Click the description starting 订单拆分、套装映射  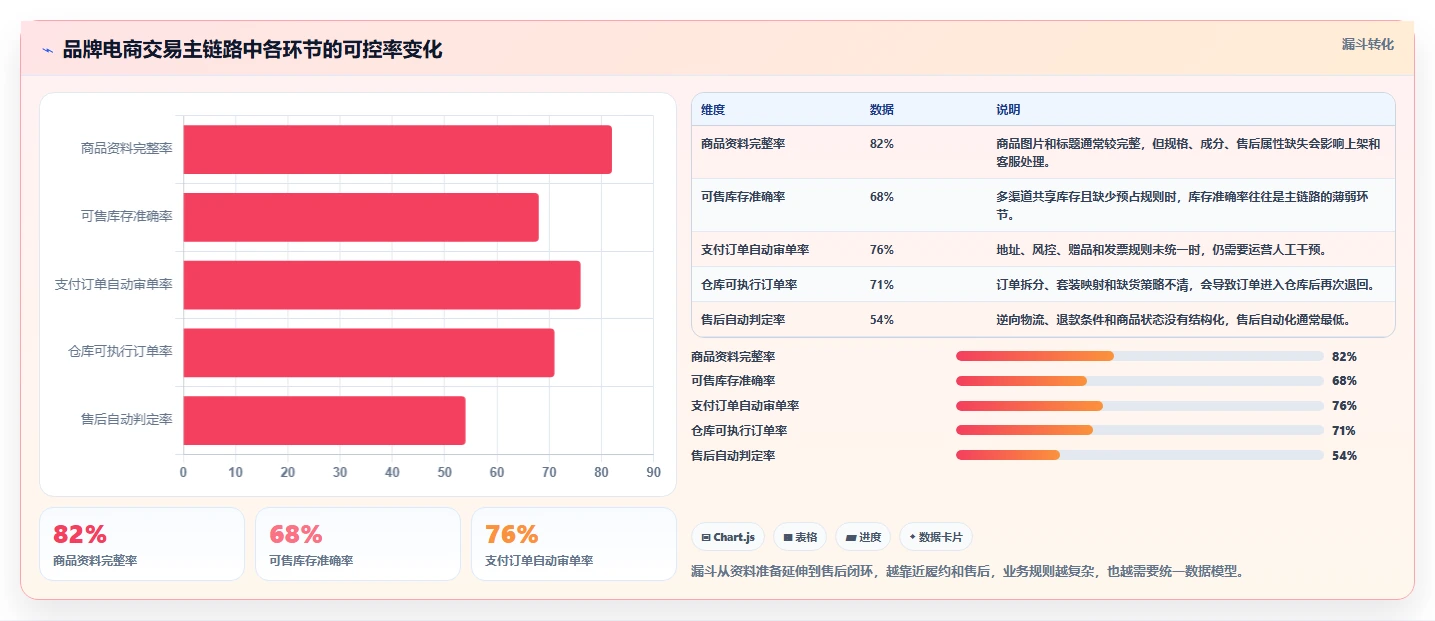click(1186, 285)
